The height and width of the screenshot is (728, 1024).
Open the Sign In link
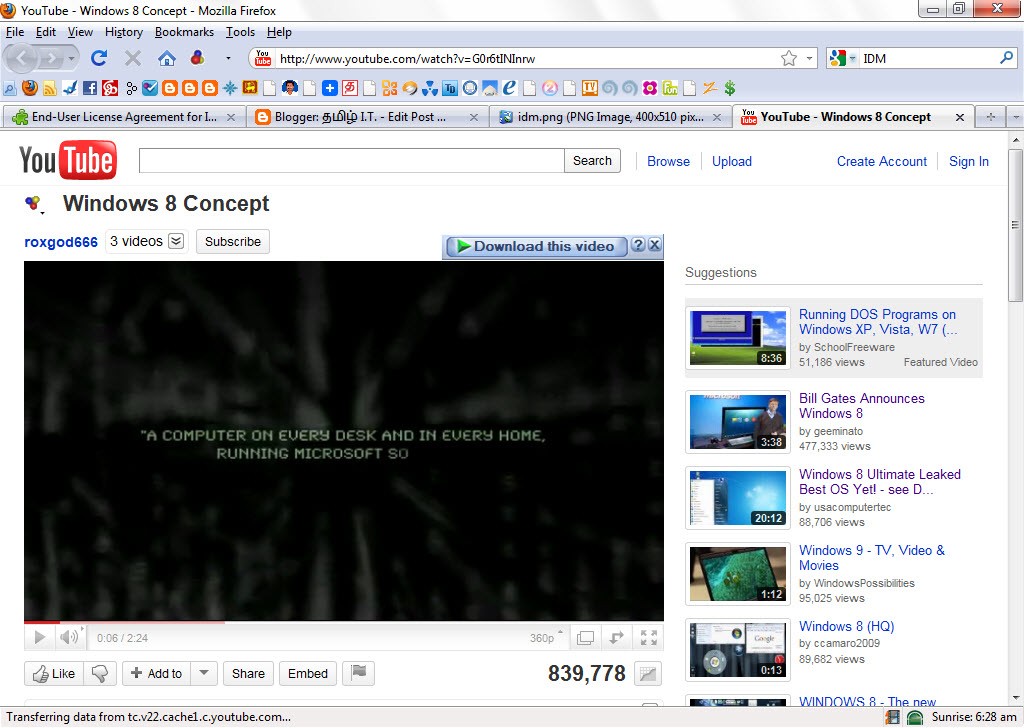click(x=968, y=161)
